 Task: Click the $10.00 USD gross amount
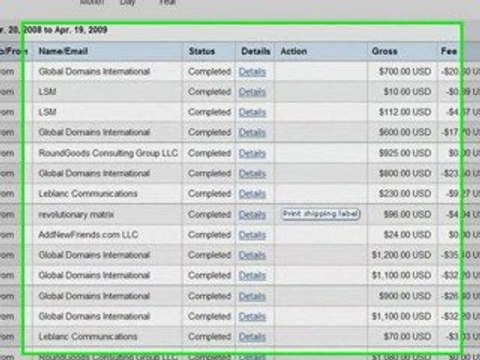(407, 92)
